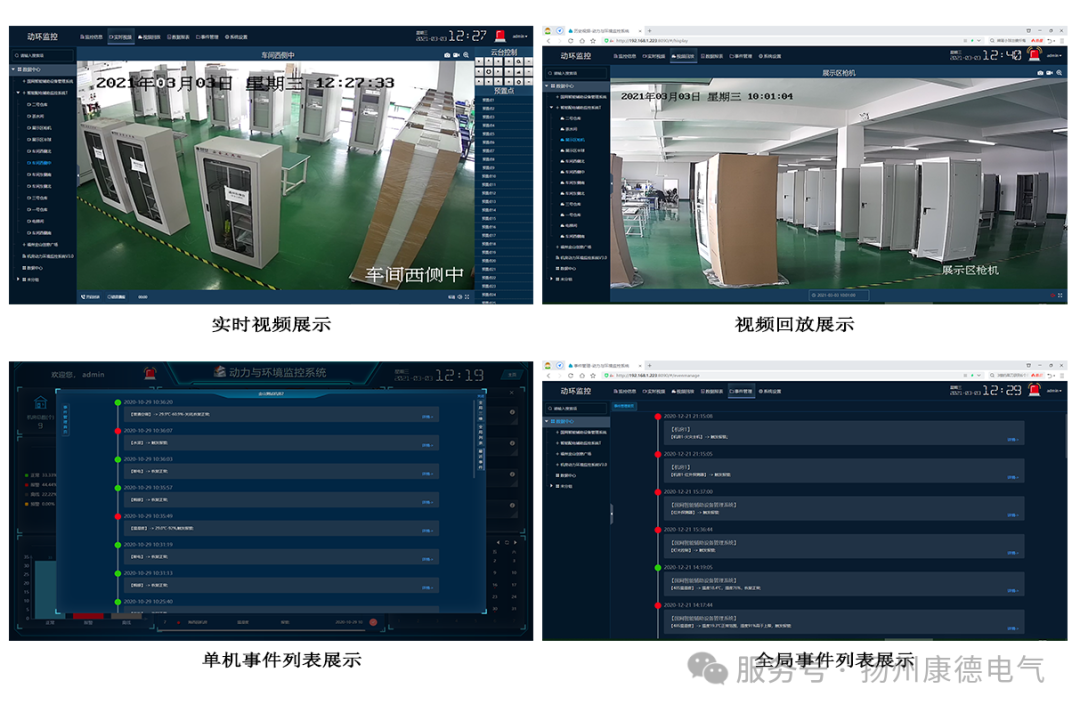The width and height of the screenshot is (1080, 713).
Task: Open the 实时视频 tab in the live video screen
Action: 121,37
